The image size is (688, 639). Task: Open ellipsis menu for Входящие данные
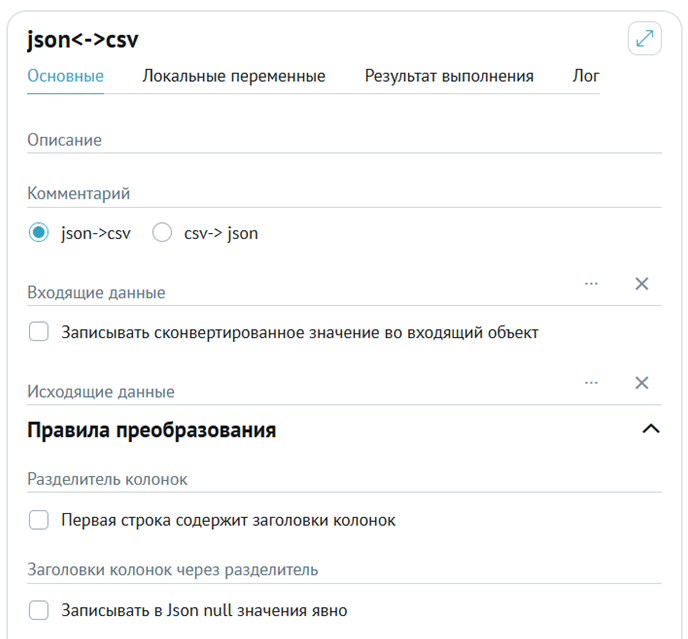[591, 284]
